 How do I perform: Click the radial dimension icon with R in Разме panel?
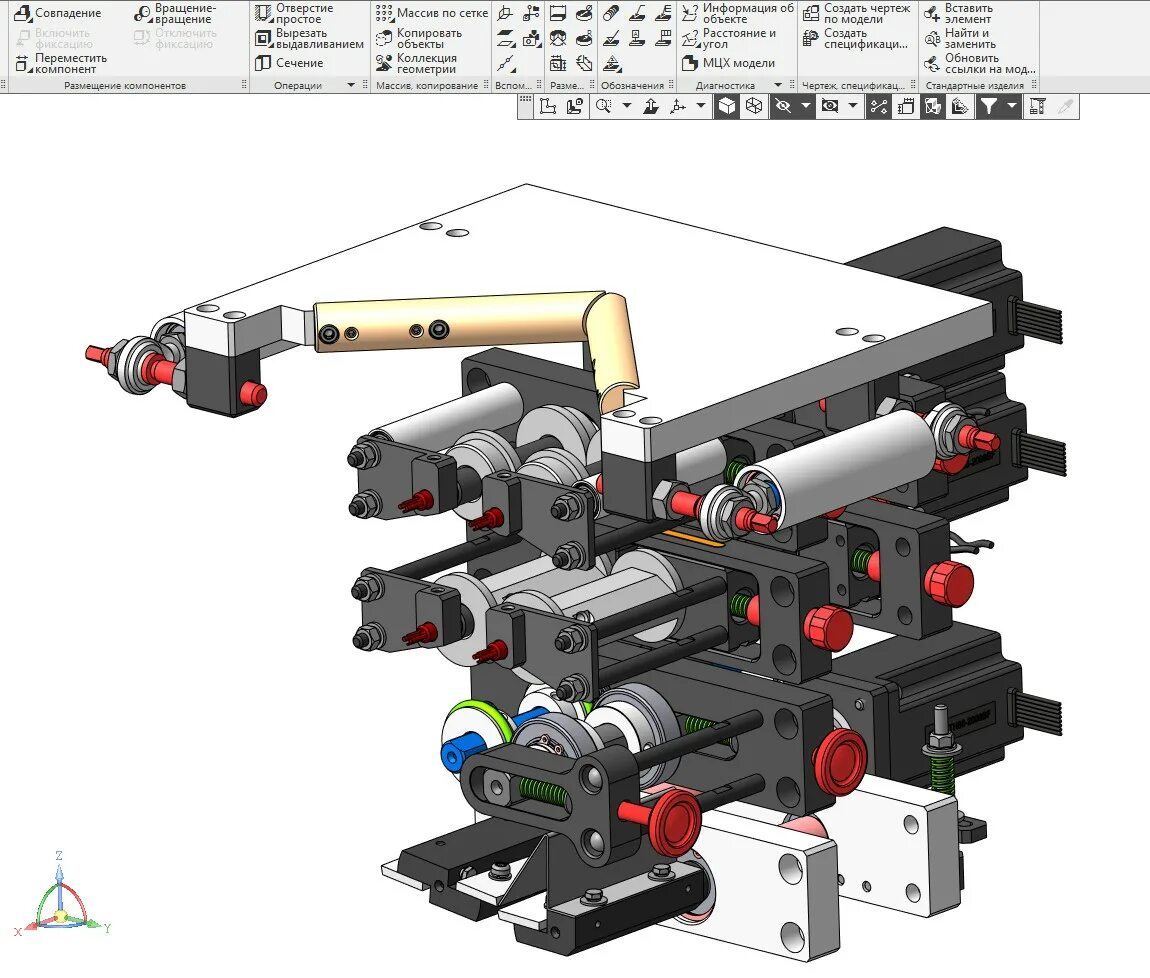pos(584,38)
